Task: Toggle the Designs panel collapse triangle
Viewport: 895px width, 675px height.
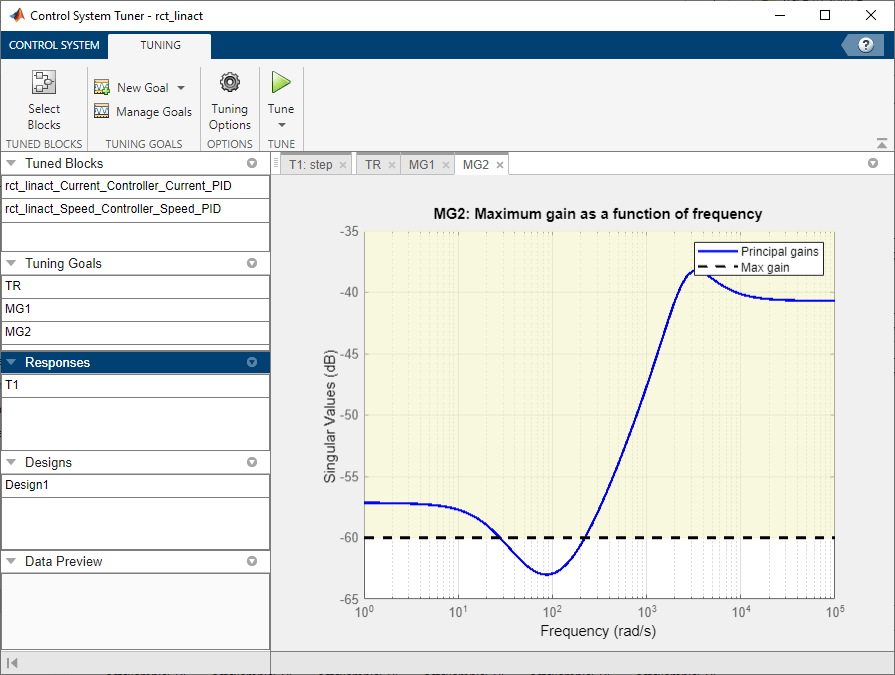Action: tap(12, 463)
